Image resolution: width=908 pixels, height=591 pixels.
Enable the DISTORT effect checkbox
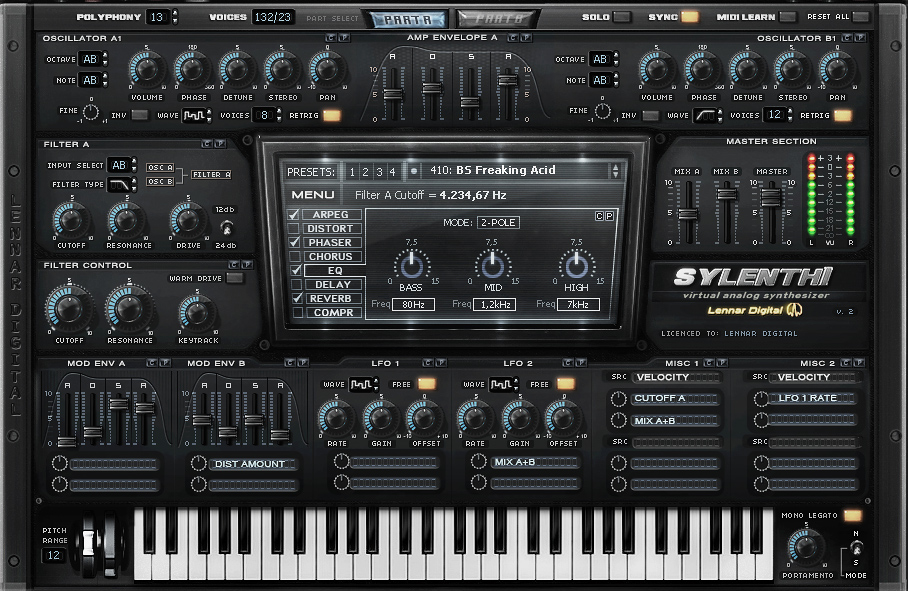(294, 229)
